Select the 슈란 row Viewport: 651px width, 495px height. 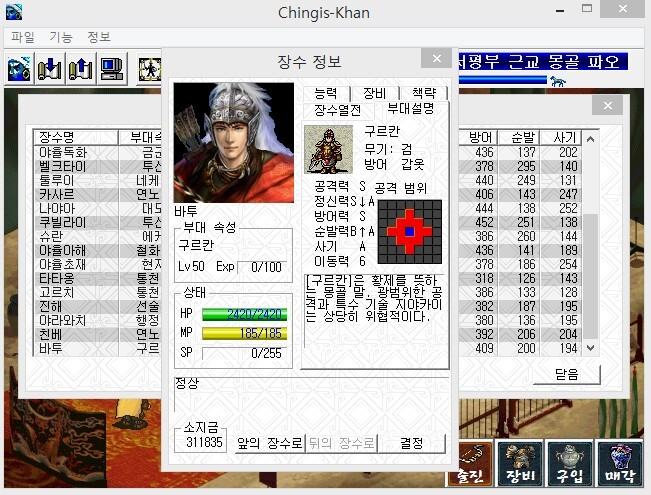98,236
